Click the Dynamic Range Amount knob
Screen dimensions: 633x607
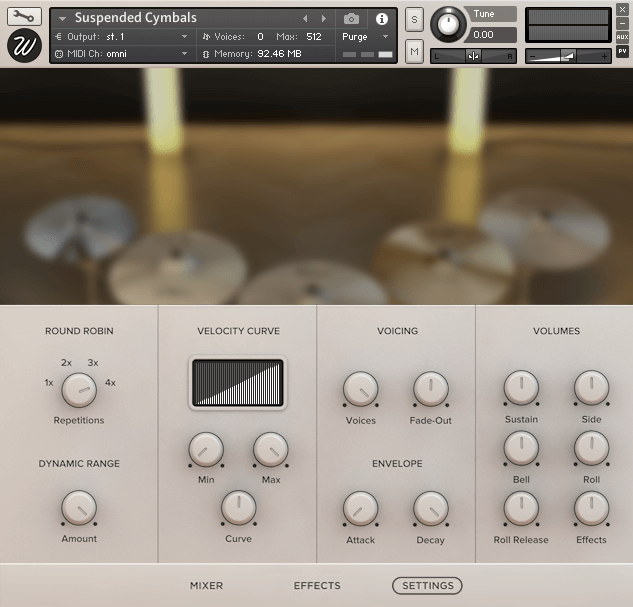79,508
